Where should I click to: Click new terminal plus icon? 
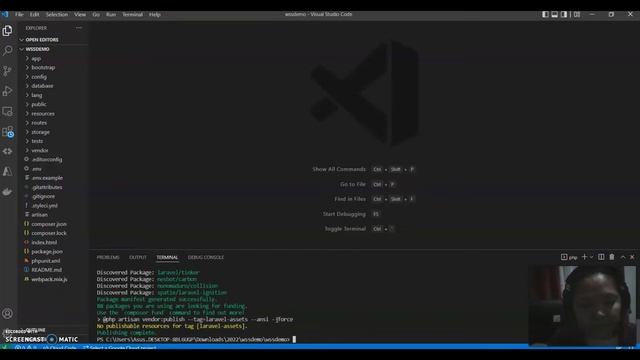(584, 257)
